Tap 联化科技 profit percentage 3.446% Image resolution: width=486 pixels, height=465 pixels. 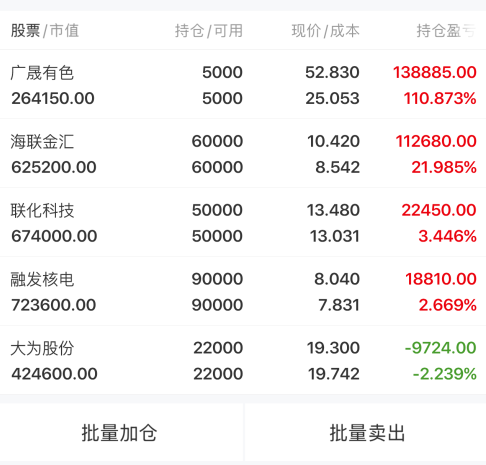tap(447, 236)
